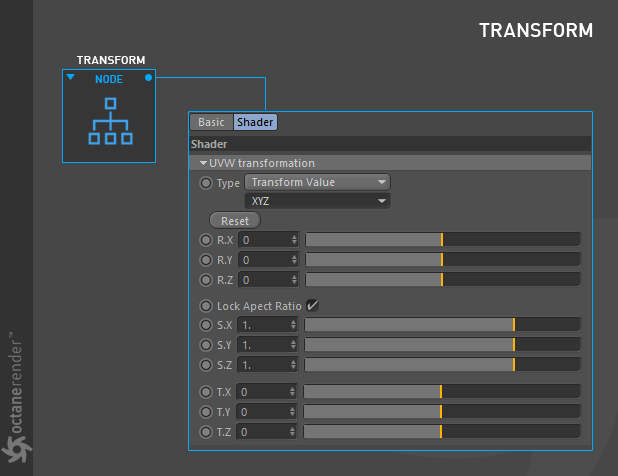Click the radio circle beside Lock Aspect Ratio
Viewport: 618px width, 476px height.
point(206,306)
